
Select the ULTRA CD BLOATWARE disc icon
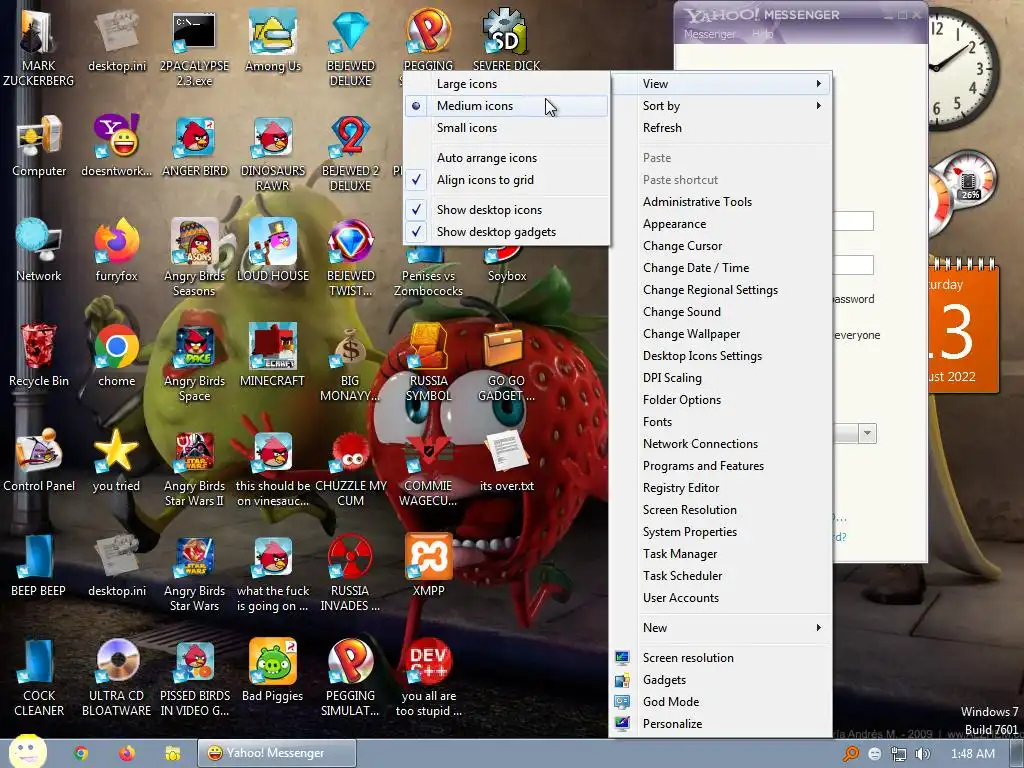tap(117, 677)
